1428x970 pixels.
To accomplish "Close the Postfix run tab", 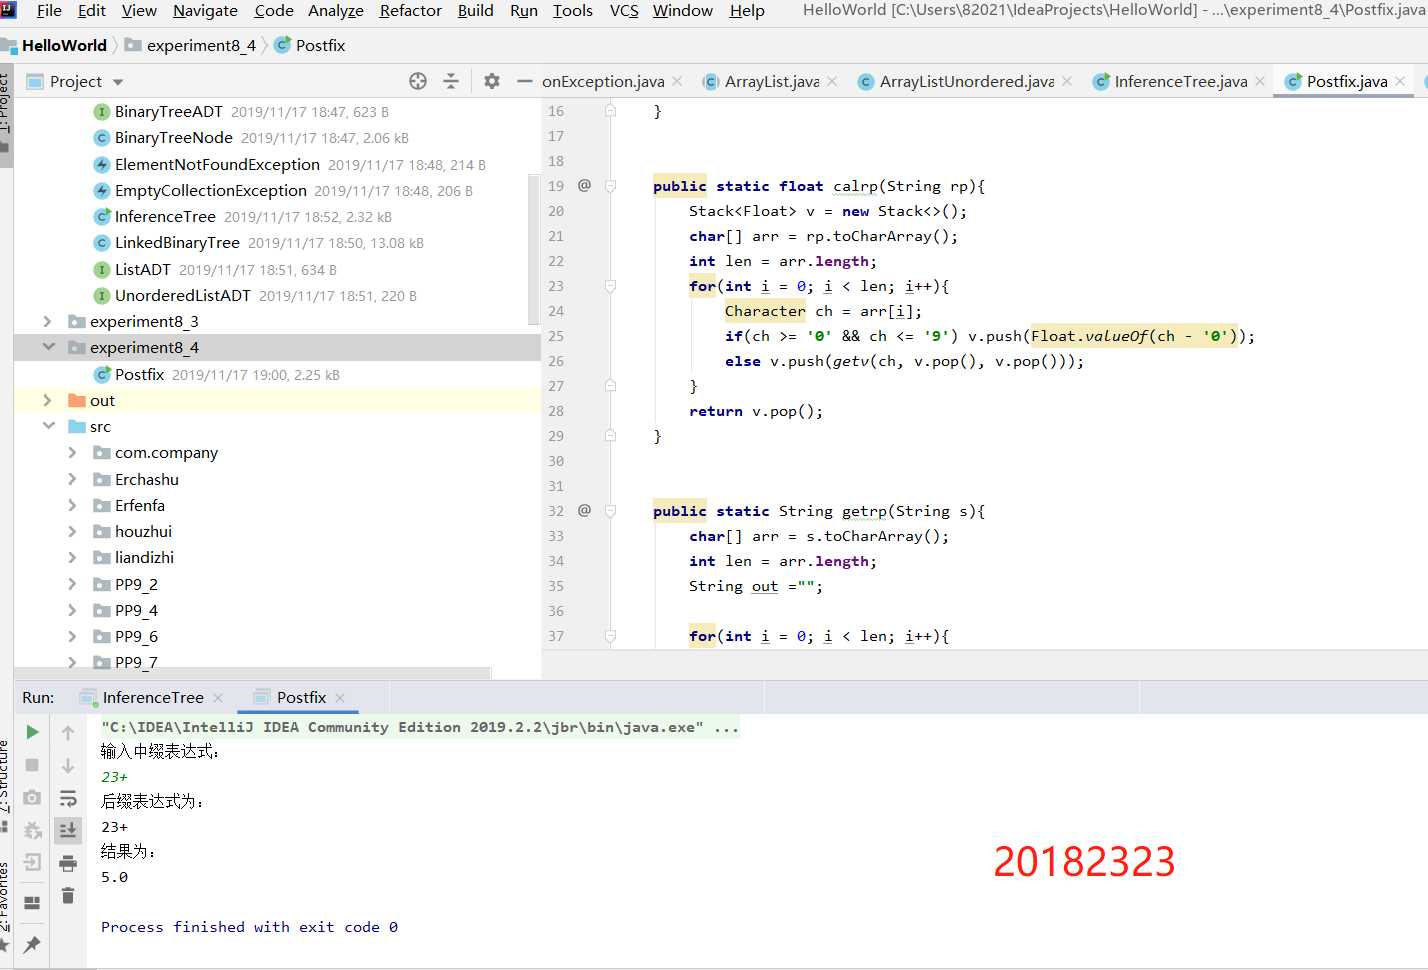I will 340,697.
